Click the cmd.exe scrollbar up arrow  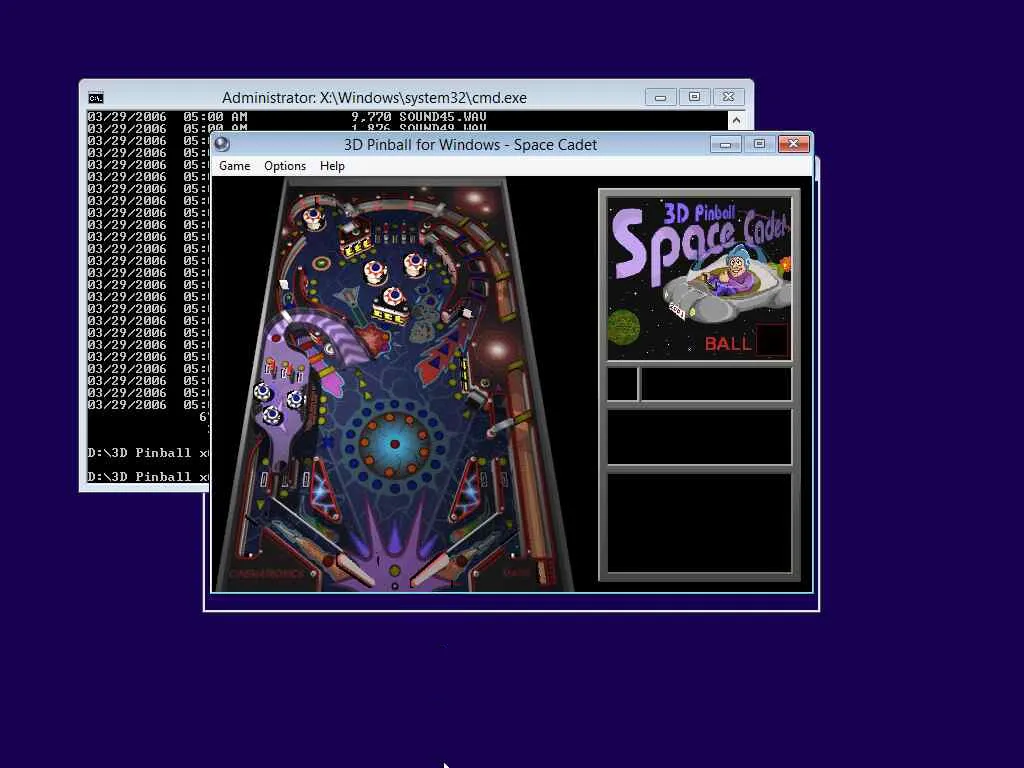tap(736, 120)
